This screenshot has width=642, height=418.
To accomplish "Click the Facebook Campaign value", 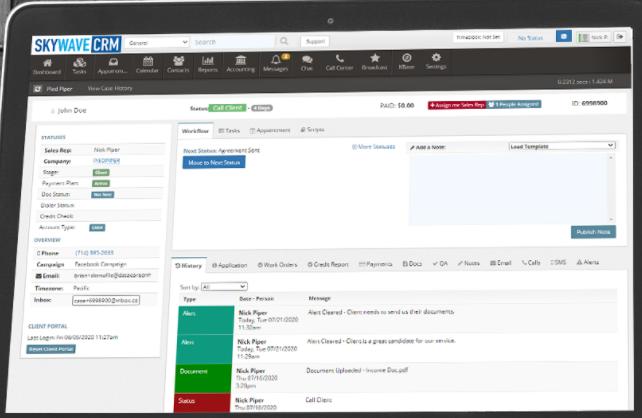I will tap(101, 264).
